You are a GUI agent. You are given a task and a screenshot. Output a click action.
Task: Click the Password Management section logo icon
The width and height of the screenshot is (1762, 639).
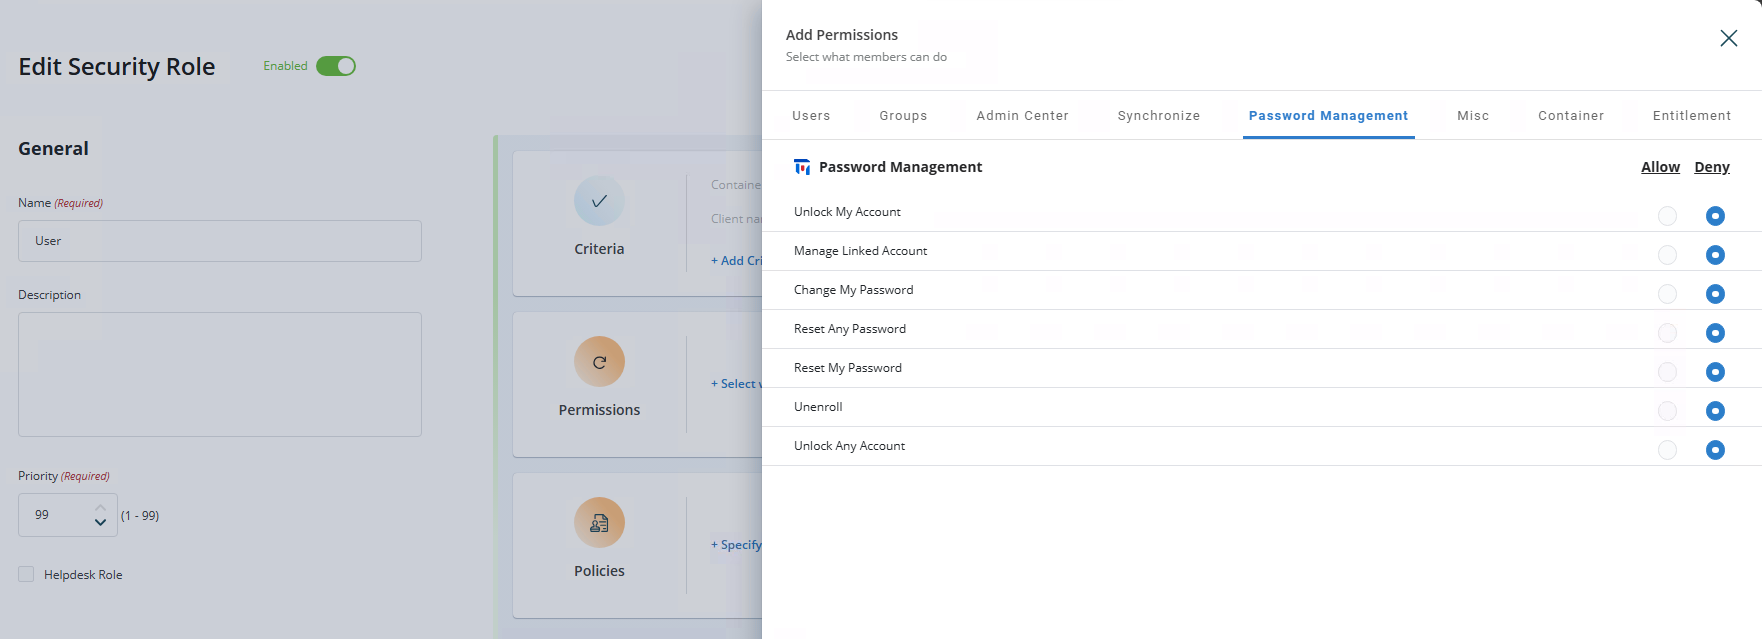802,167
